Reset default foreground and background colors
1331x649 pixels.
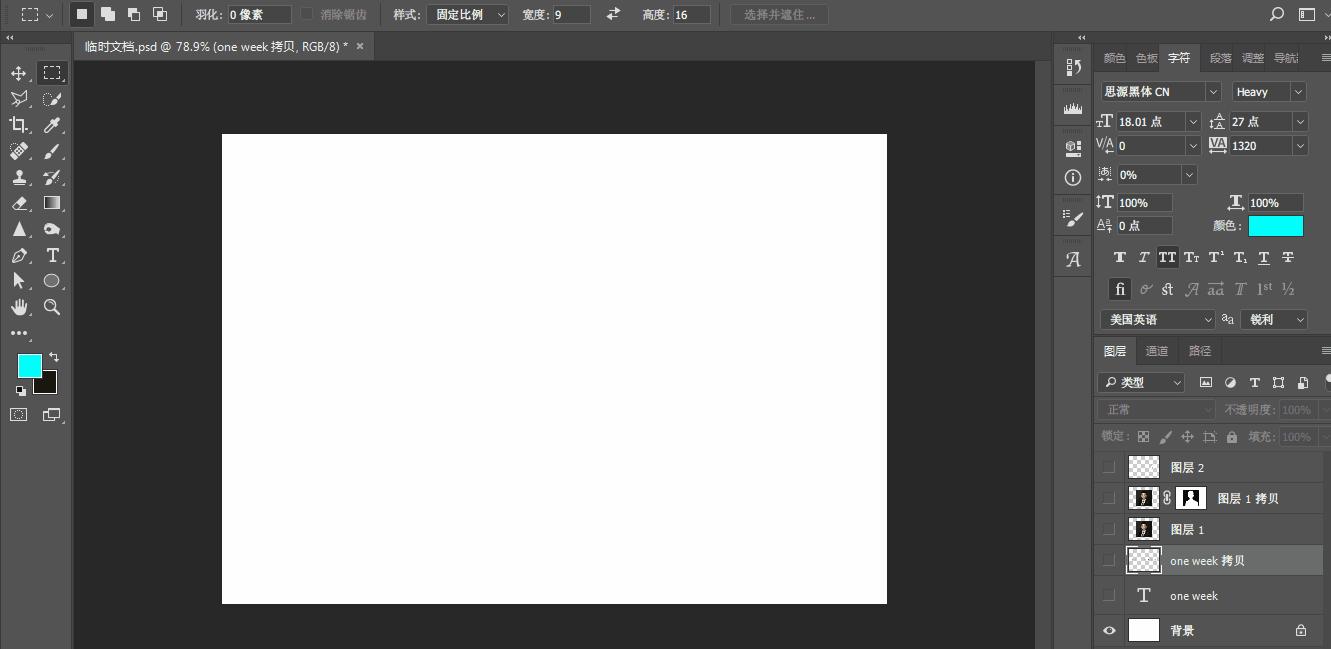click(x=21, y=391)
